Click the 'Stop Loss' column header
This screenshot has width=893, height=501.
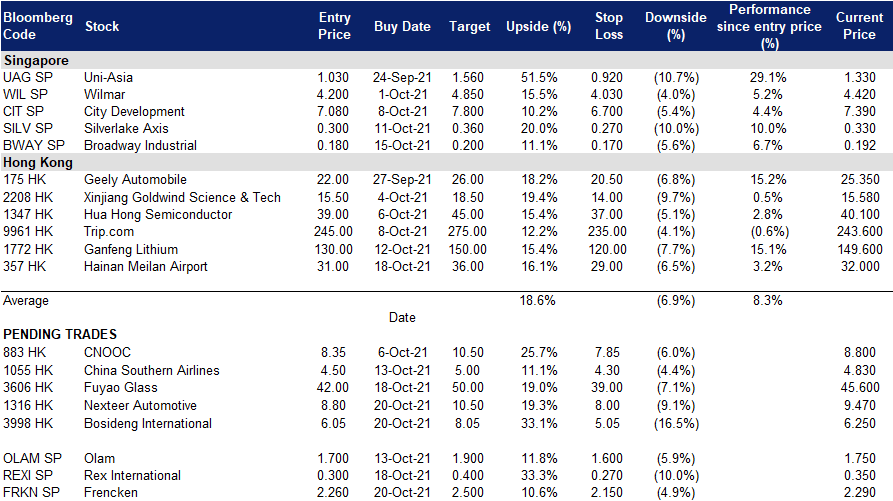pyautogui.click(x=609, y=26)
